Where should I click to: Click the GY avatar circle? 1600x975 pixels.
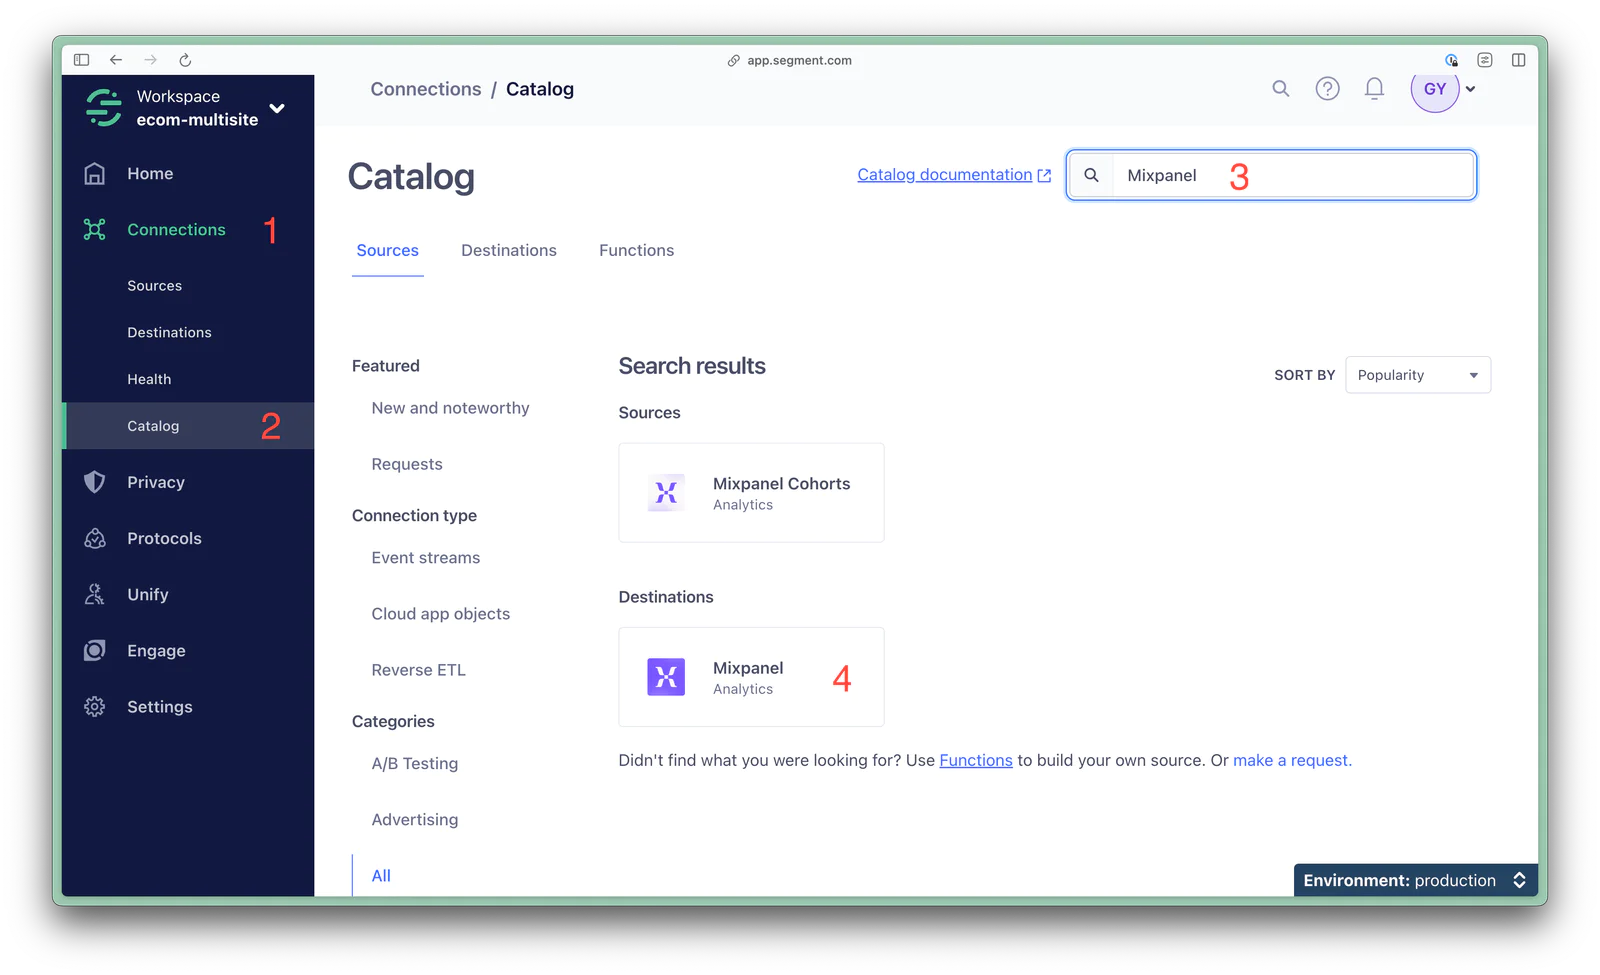1434,88
